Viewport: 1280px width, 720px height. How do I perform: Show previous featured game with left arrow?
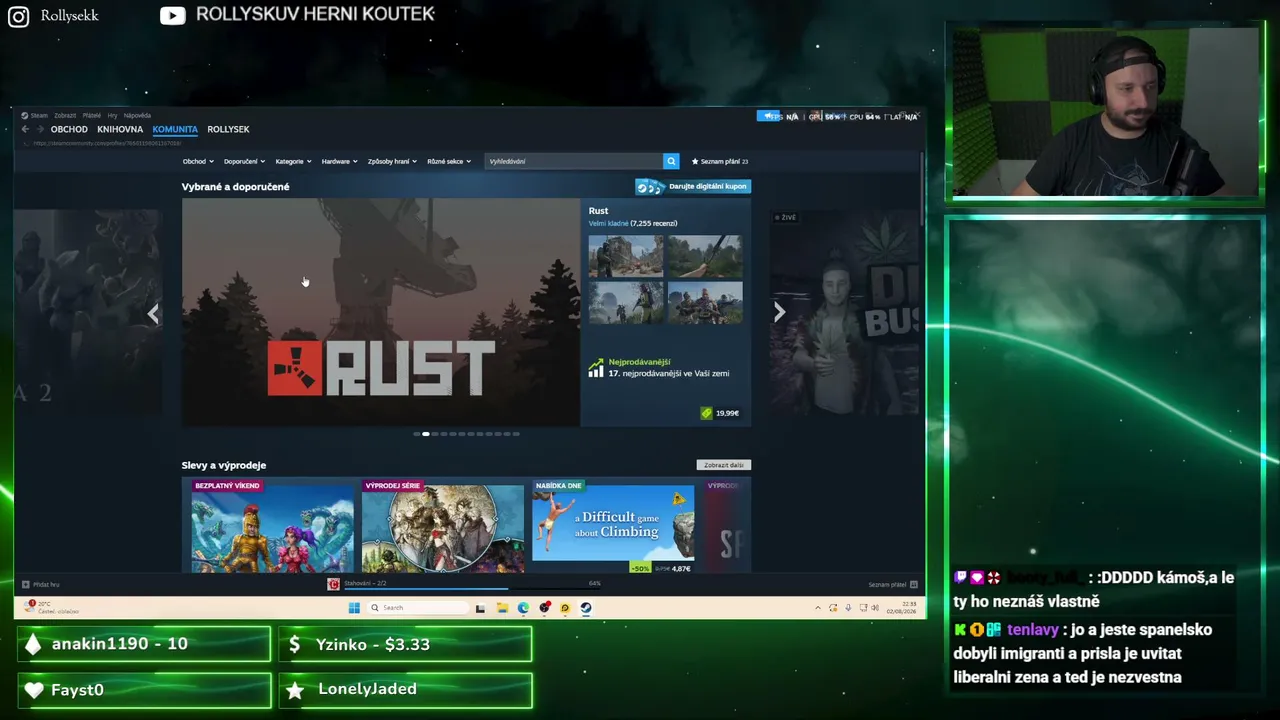pyautogui.click(x=153, y=314)
